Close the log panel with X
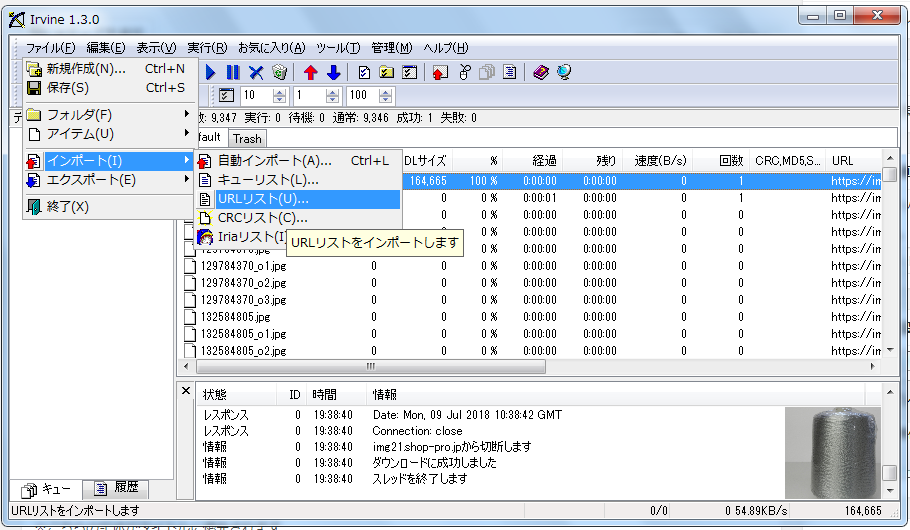The image size is (910, 530). [x=186, y=391]
